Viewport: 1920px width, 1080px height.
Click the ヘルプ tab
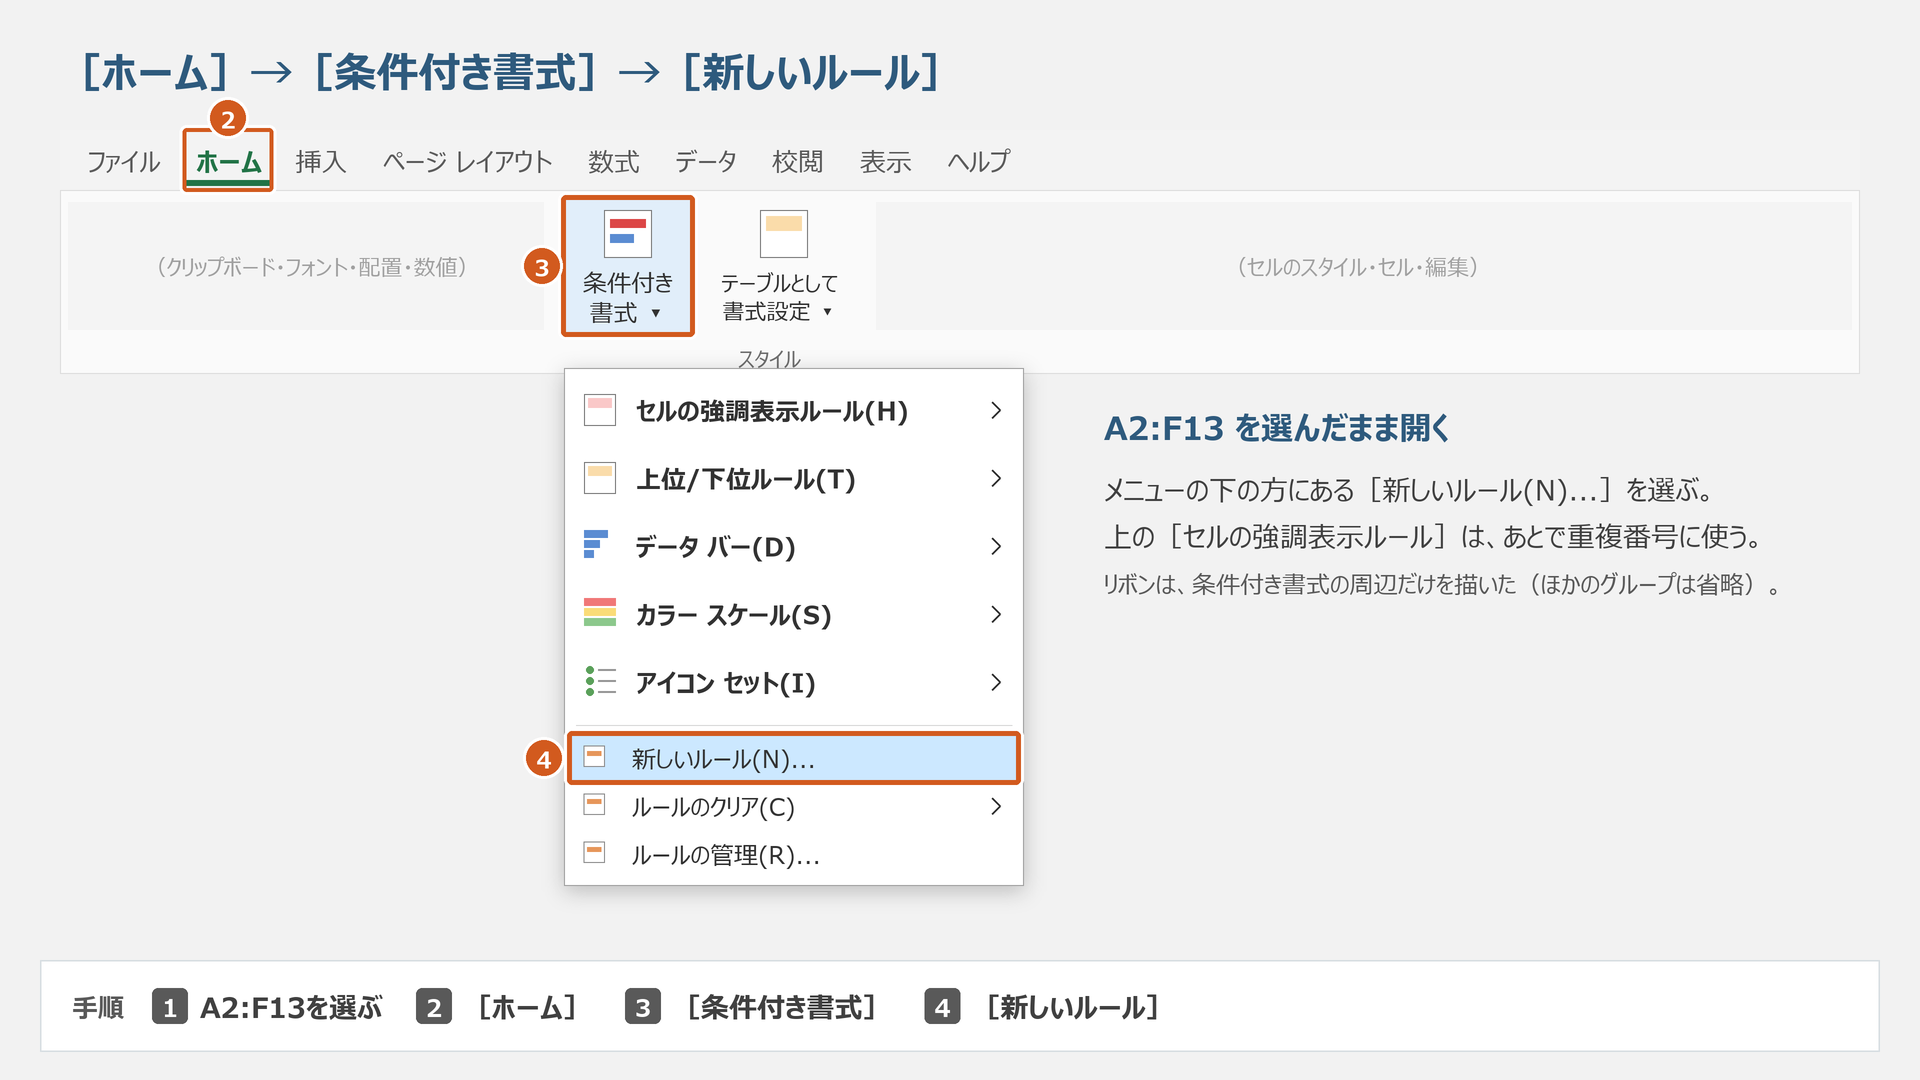coord(978,162)
